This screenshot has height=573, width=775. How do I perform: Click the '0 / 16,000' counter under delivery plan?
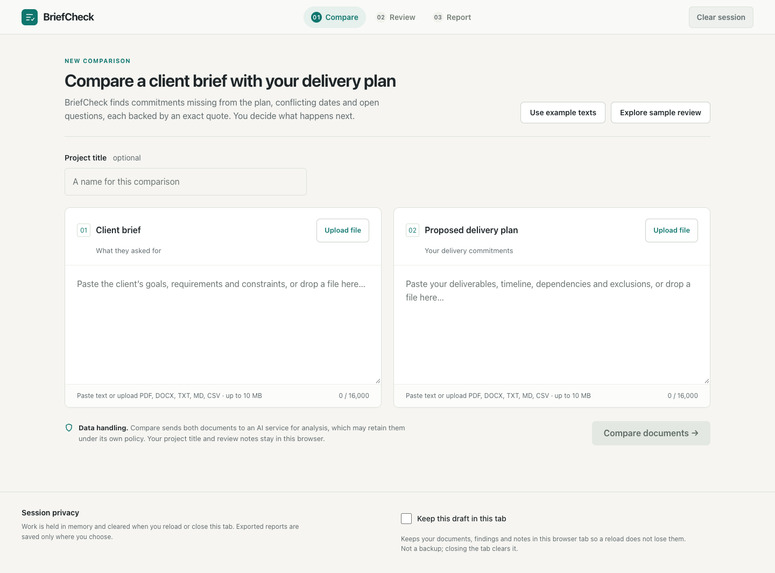683,396
